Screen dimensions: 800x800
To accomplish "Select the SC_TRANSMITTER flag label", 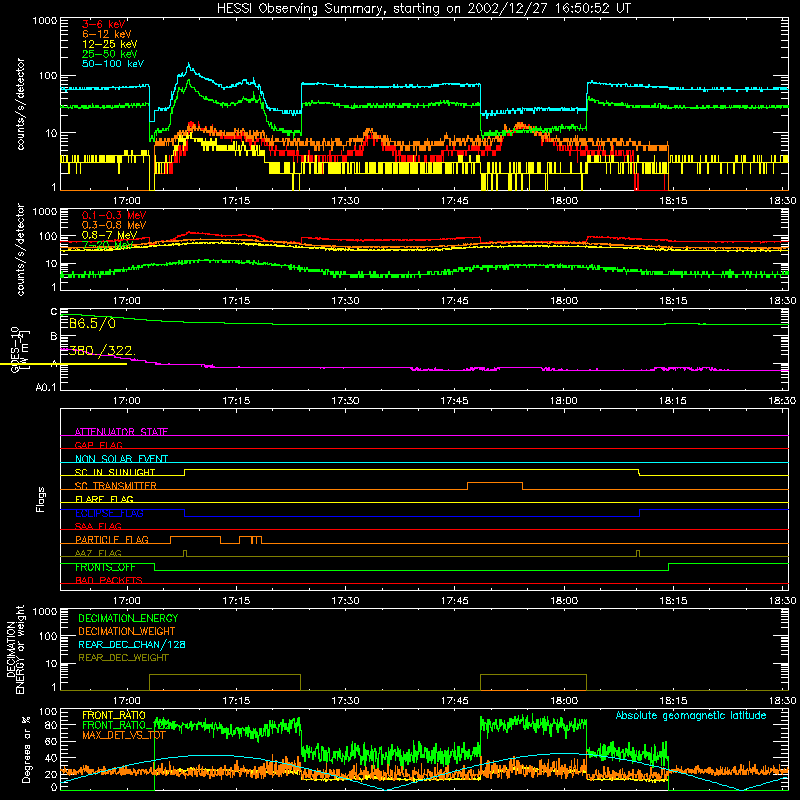I will [116, 486].
